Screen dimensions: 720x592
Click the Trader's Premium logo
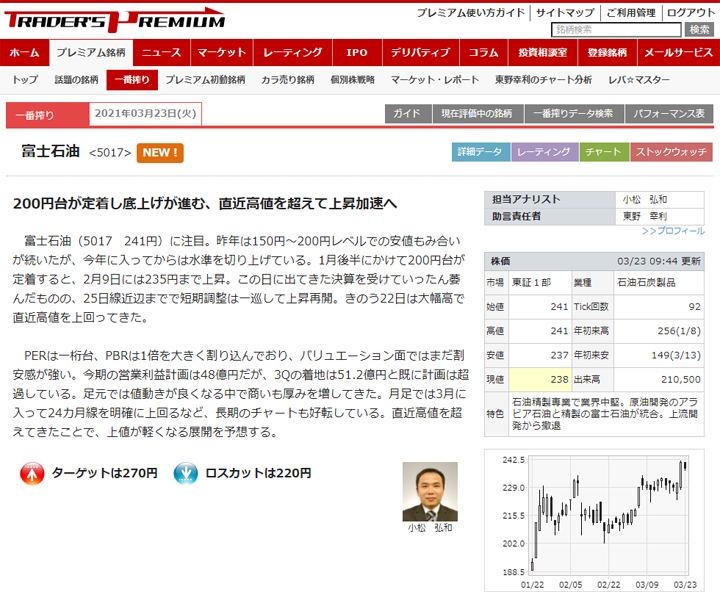[115, 20]
